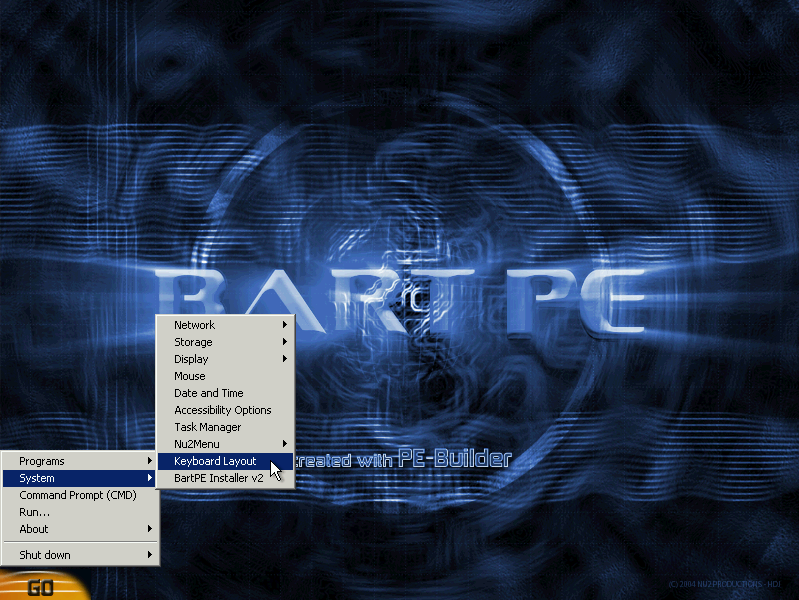Choose Mouse settings
Screen dimensions: 799x600
pos(225,376)
